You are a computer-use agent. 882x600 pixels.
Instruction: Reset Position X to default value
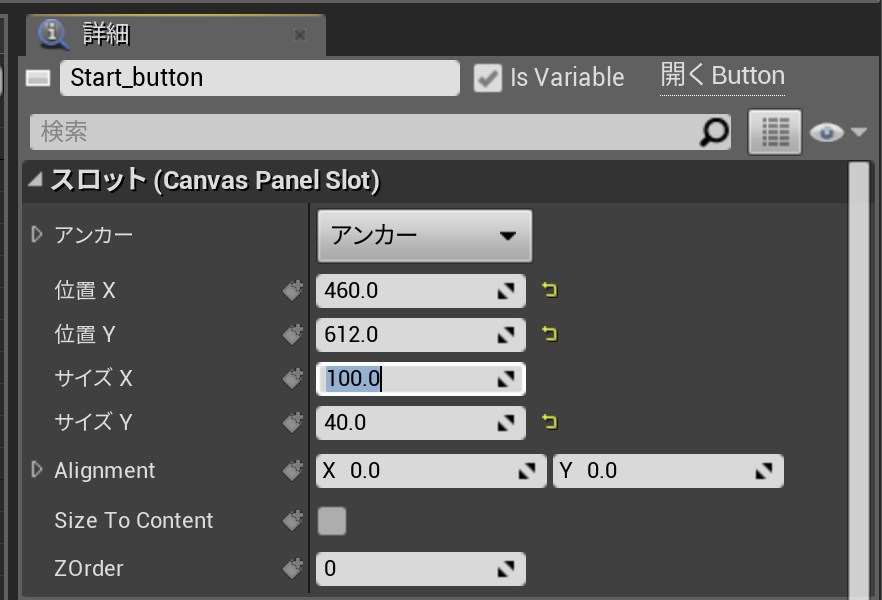click(549, 291)
